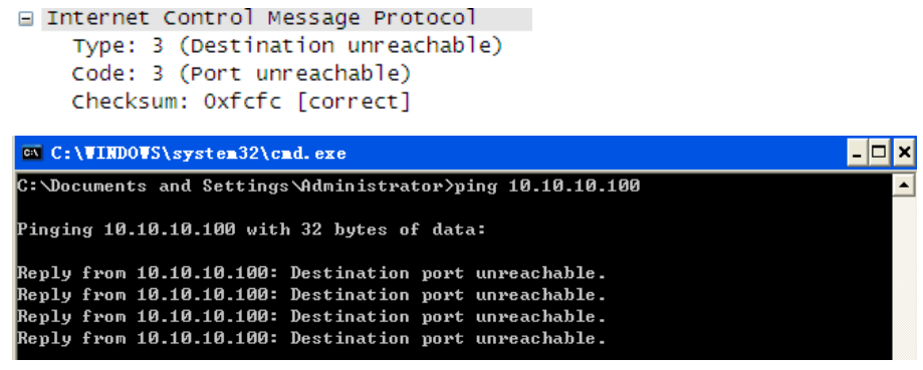The width and height of the screenshot is (923, 370).
Task: Close the cmd.exe window
Action: click(x=903, y=154)
